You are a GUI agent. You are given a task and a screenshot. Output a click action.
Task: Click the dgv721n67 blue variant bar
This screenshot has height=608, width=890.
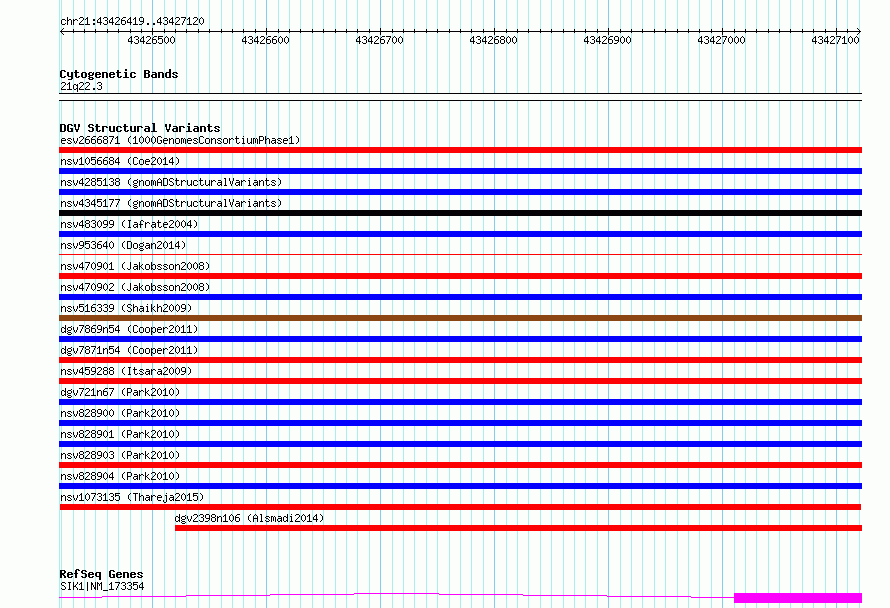point(460,402)
